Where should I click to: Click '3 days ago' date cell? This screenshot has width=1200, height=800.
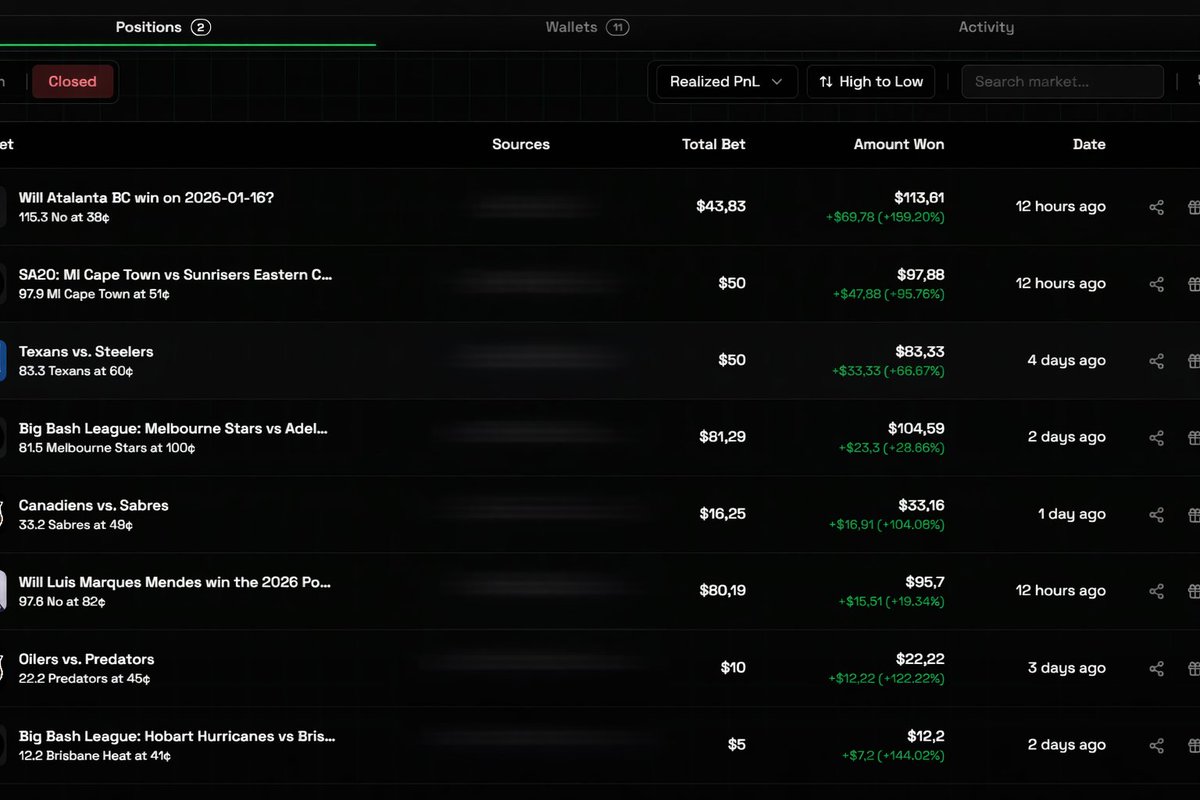[1067, 668]
